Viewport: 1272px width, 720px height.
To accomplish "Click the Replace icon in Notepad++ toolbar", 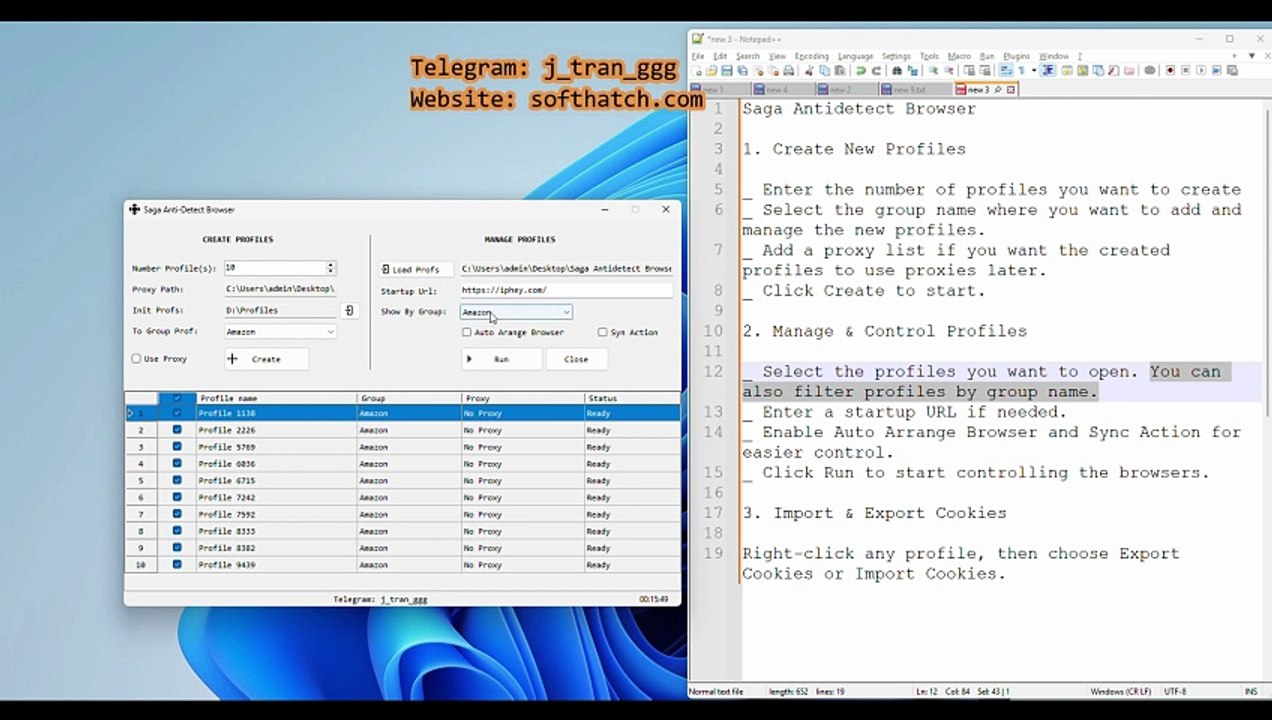I will point(912,71).
